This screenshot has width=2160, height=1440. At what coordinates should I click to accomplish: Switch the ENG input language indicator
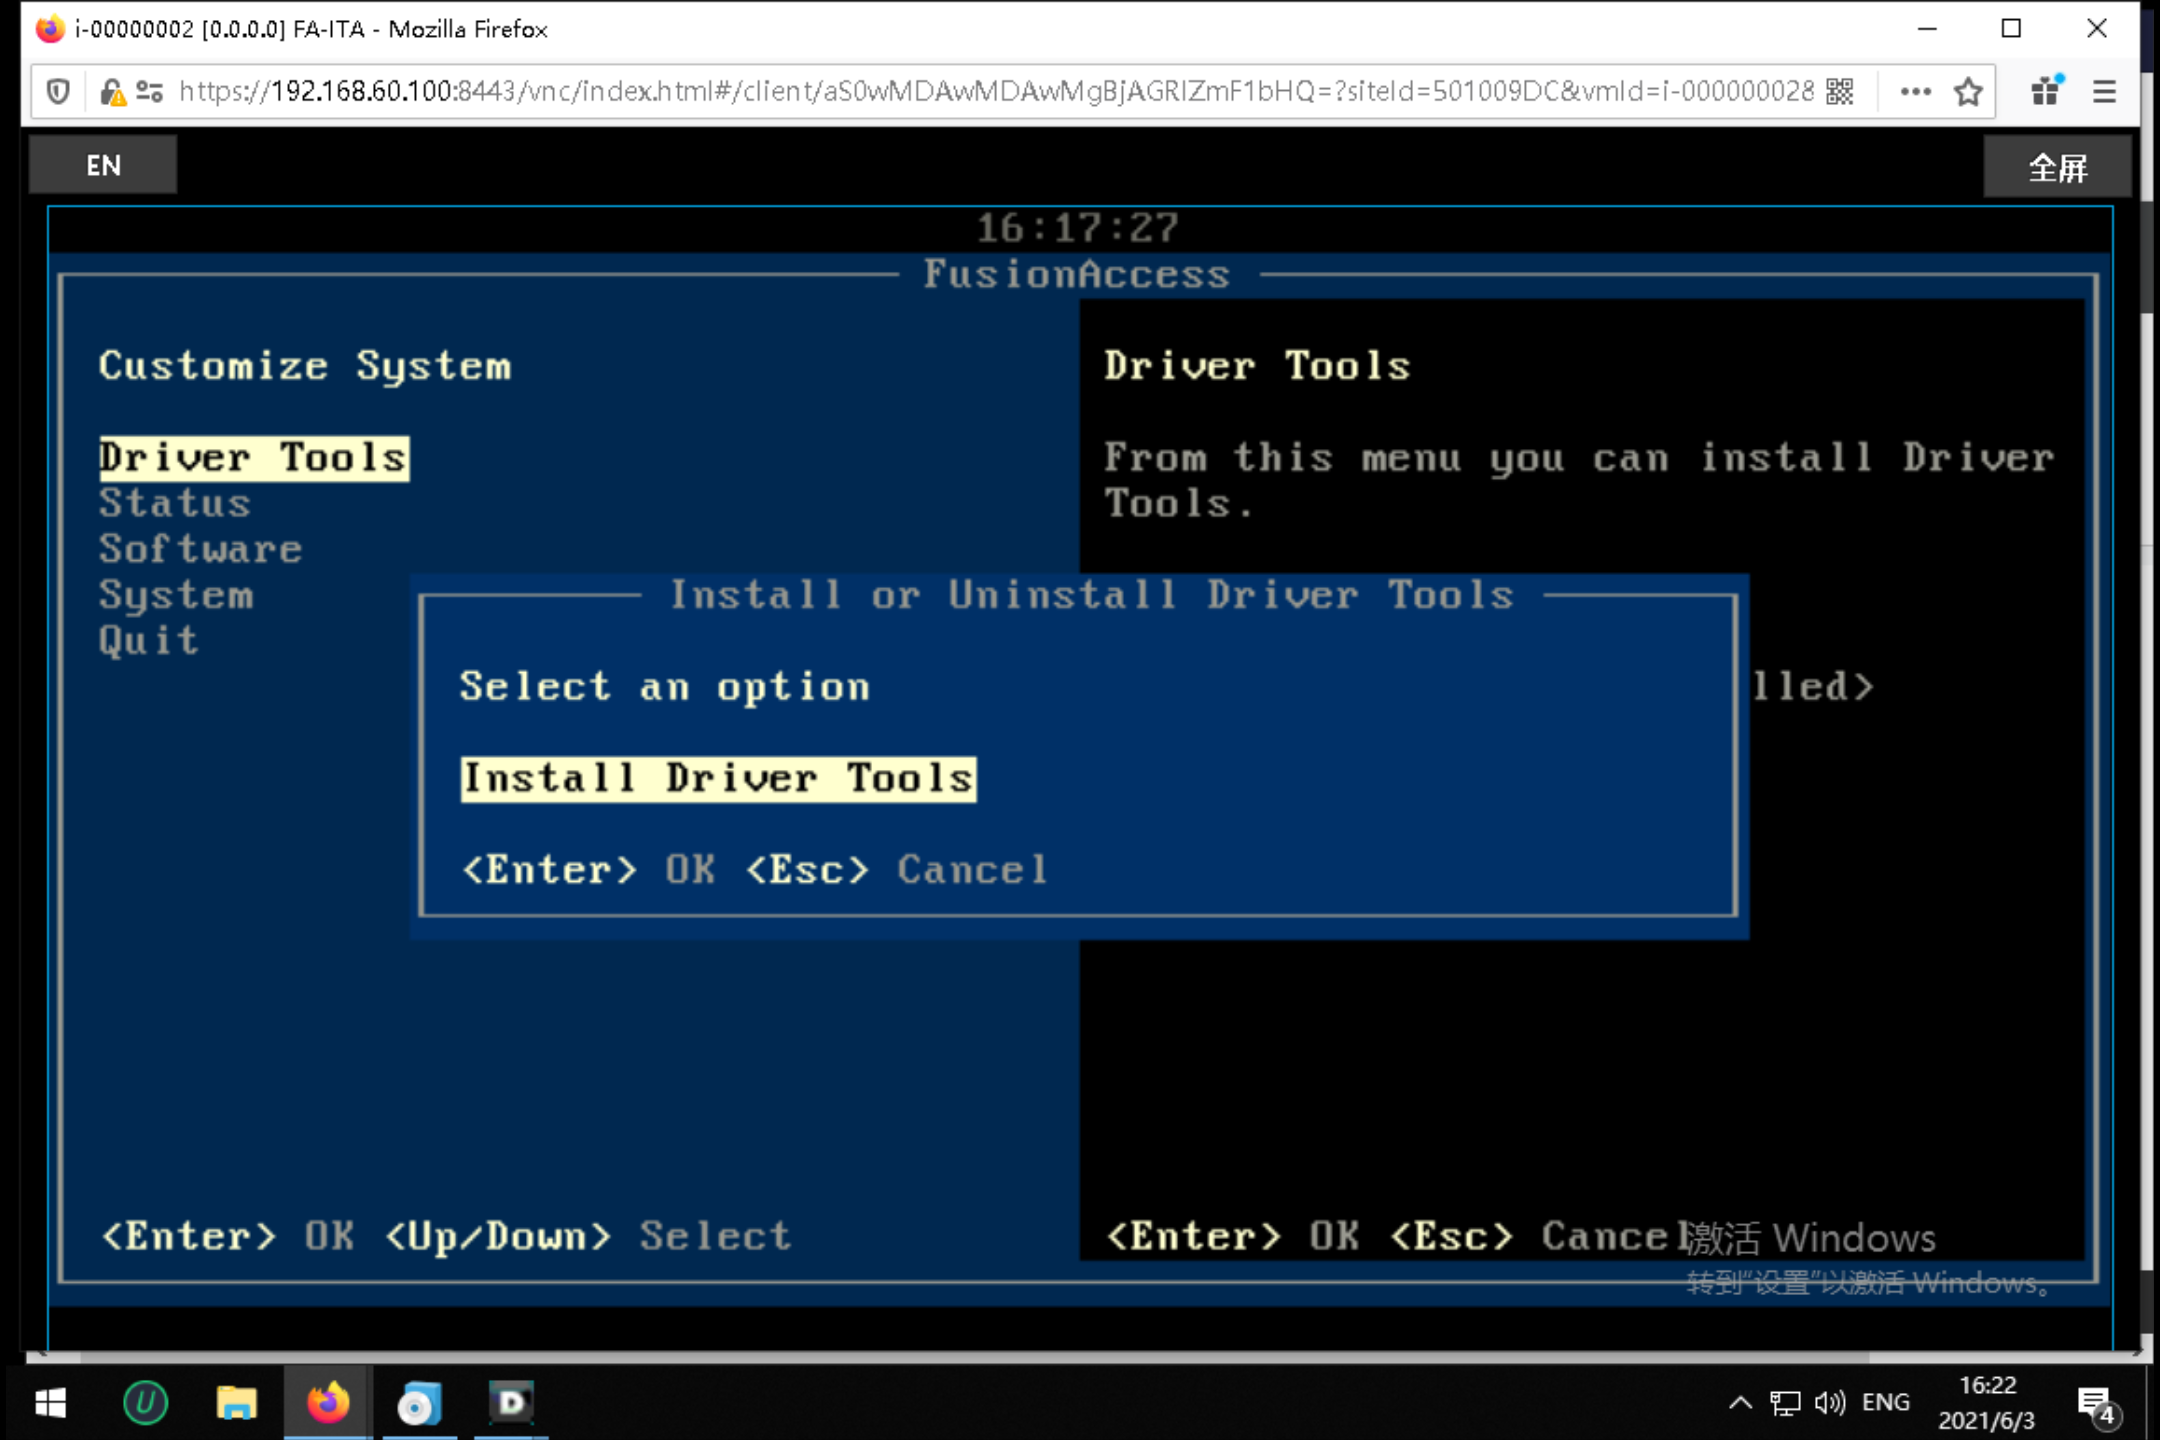pos(1886,1403)
